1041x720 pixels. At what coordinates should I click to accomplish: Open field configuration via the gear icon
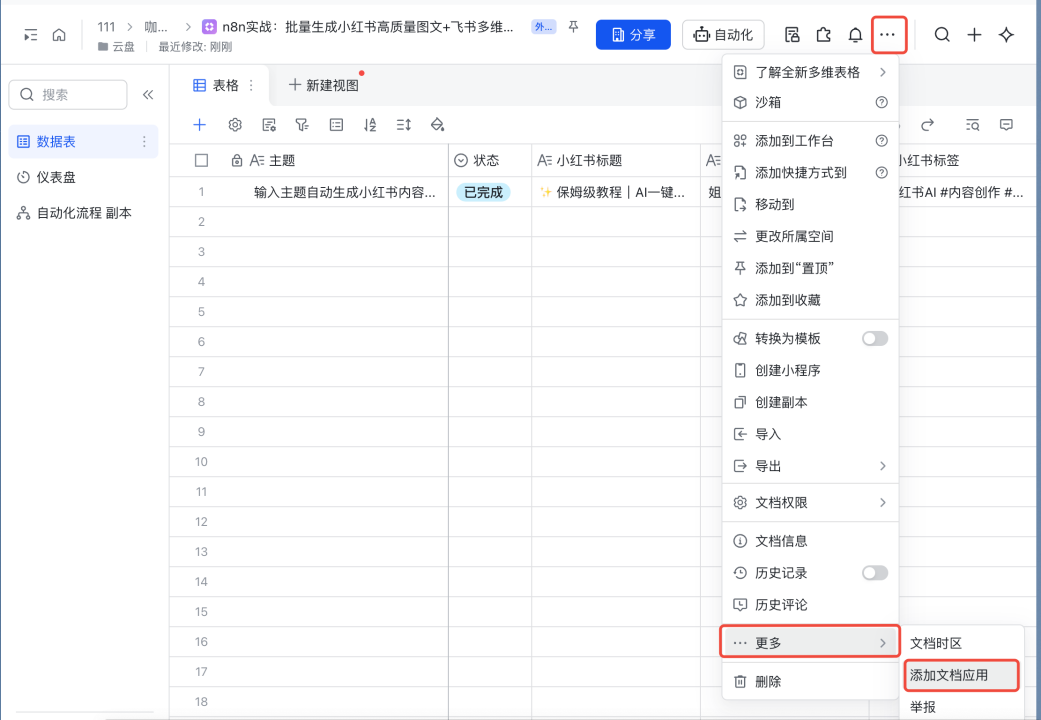pos(235,124)
